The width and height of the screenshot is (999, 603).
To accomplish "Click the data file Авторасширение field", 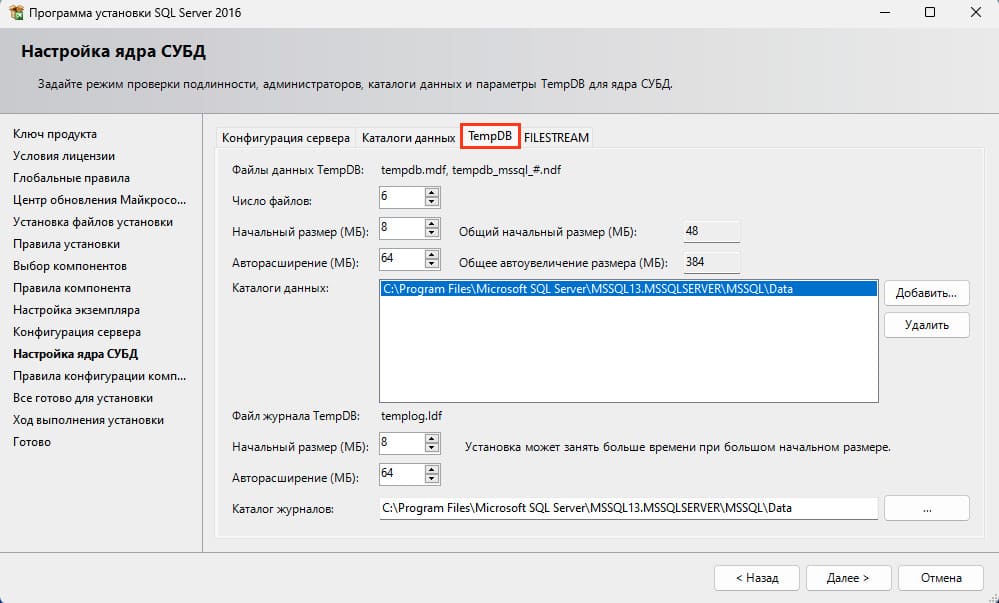I will tap(402, 259).
